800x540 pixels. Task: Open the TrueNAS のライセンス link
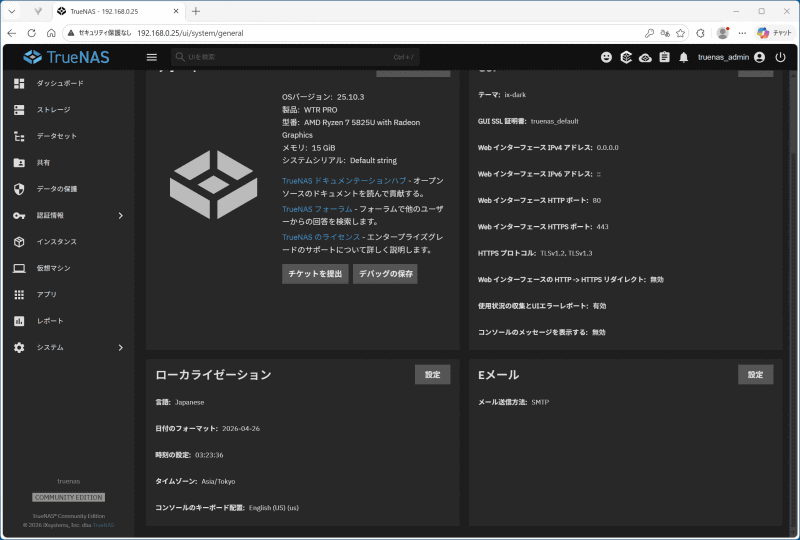[x=321, y=237]
